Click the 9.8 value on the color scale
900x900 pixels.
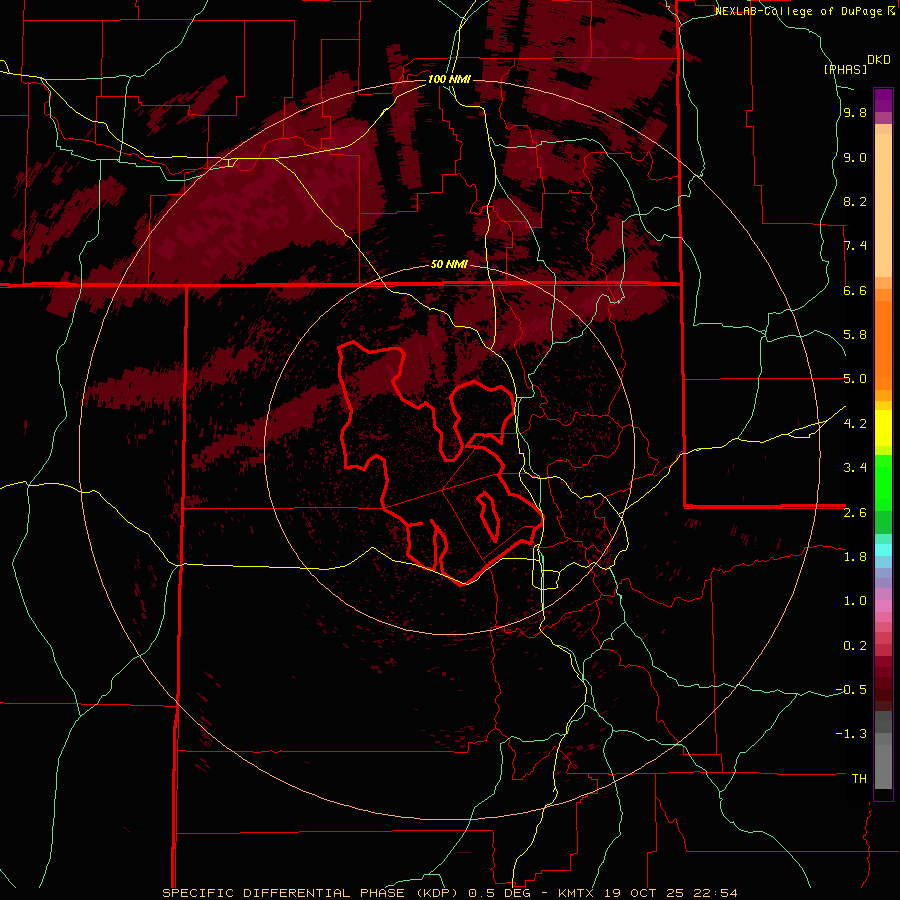coord(855,113)
